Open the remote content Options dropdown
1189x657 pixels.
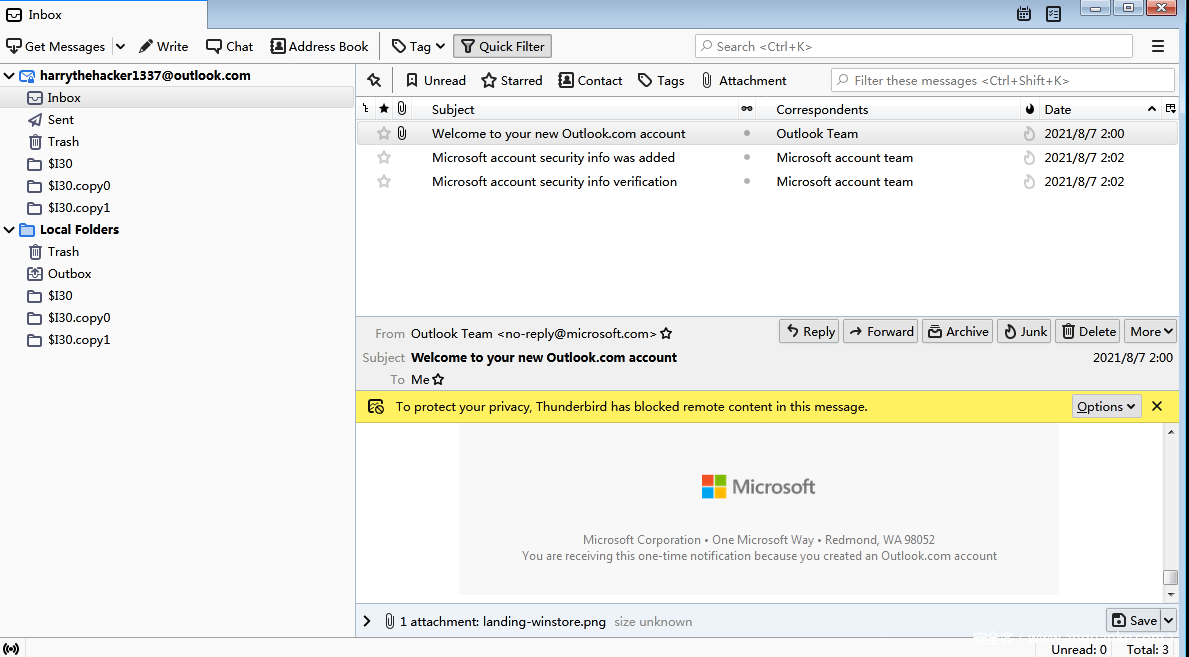tap(1106, 406)
